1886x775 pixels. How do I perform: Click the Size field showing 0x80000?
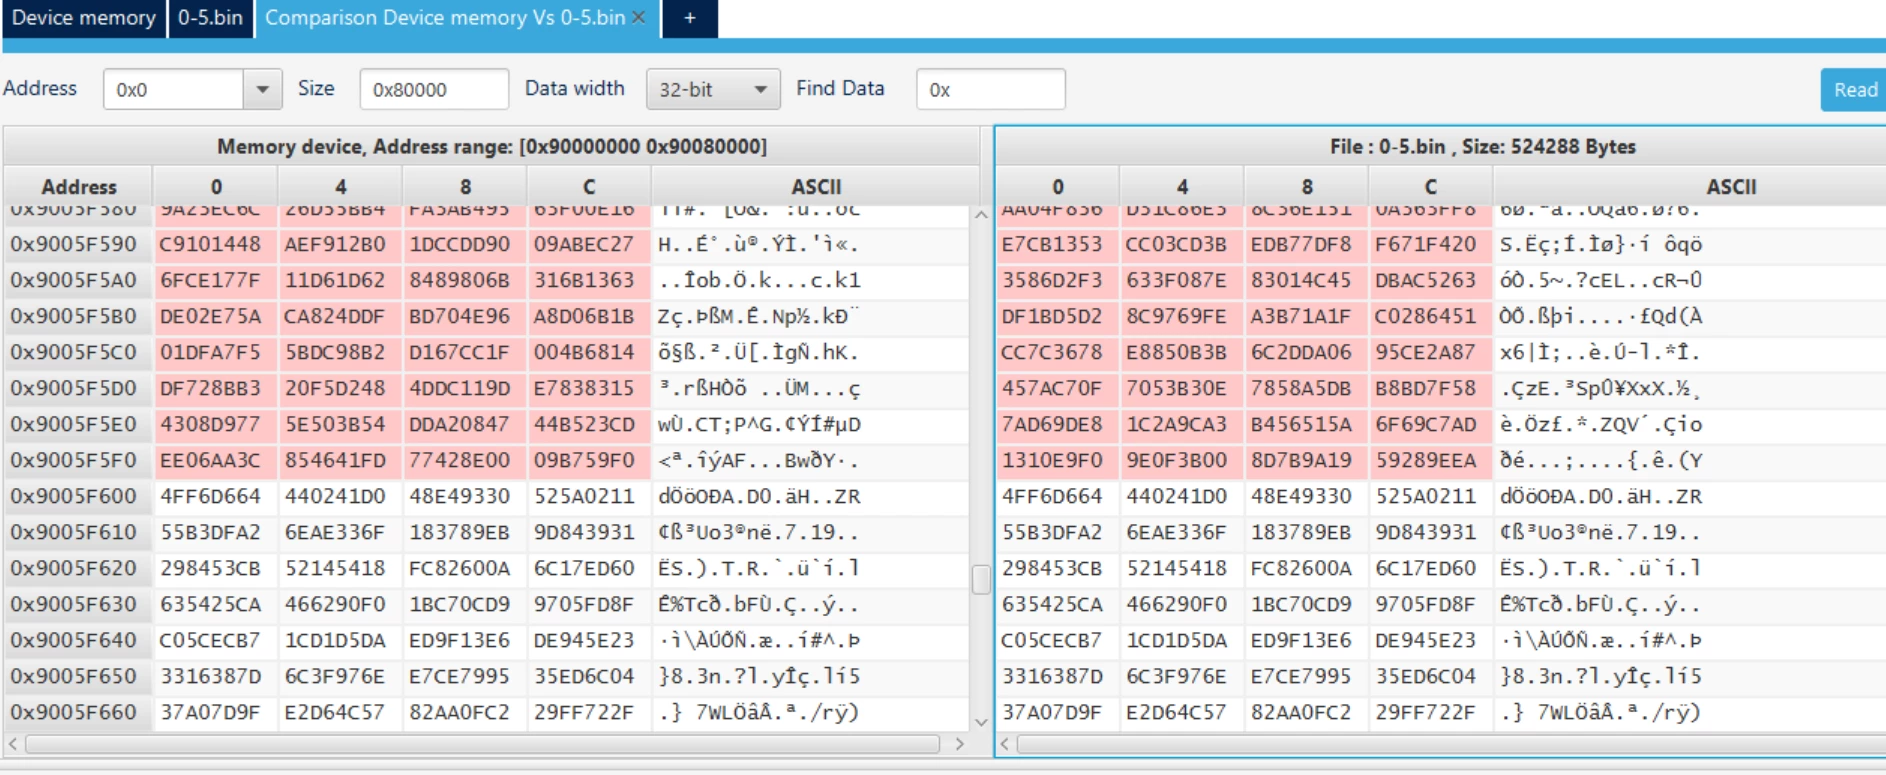click(434, 89)
